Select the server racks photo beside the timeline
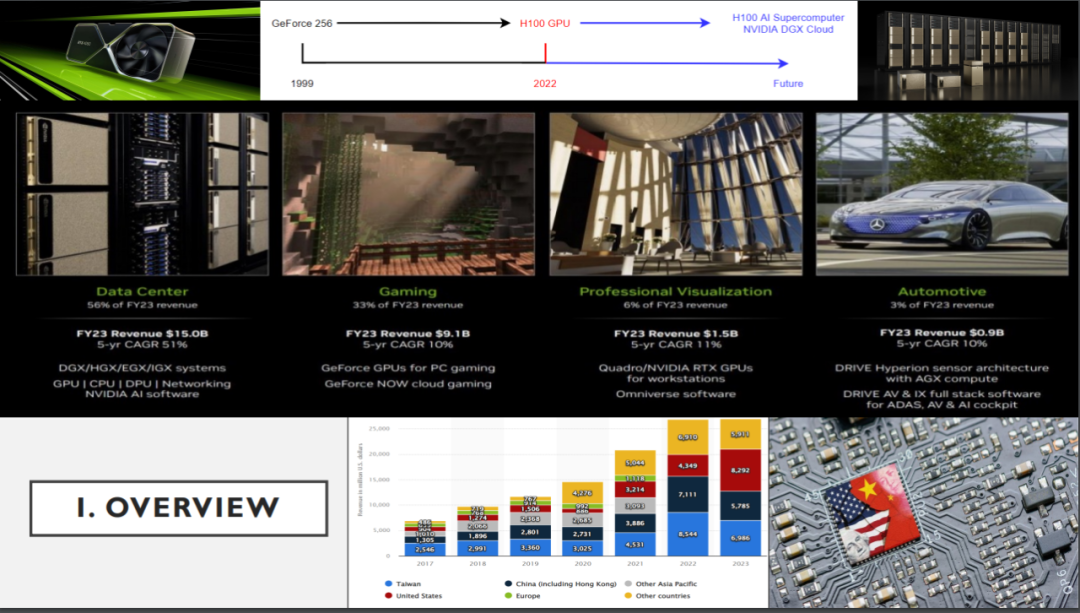 [968, 51]
